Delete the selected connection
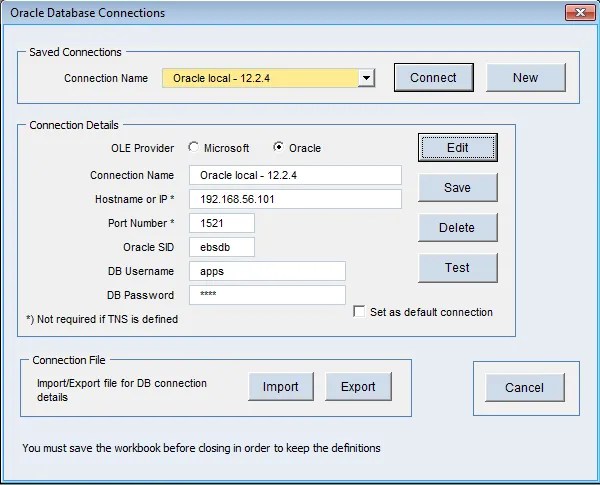This screenshot has height=485, width=600. tap(458, 227)
